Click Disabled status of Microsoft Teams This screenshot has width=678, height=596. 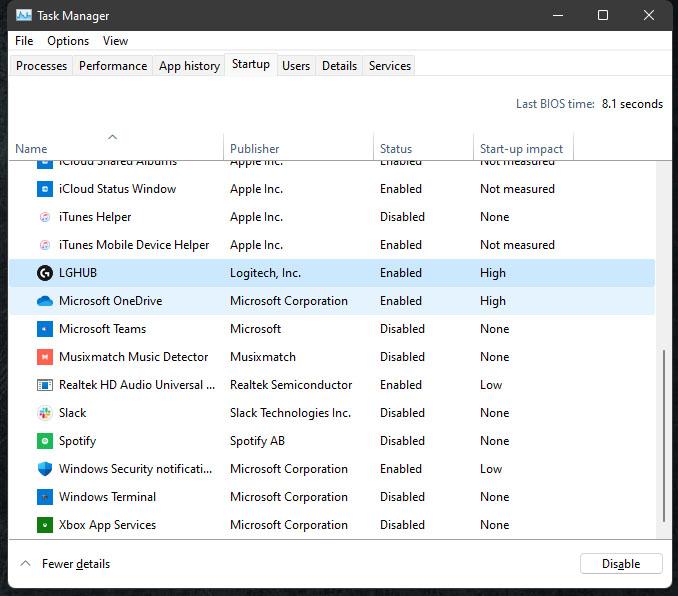[x=402, y=329]
